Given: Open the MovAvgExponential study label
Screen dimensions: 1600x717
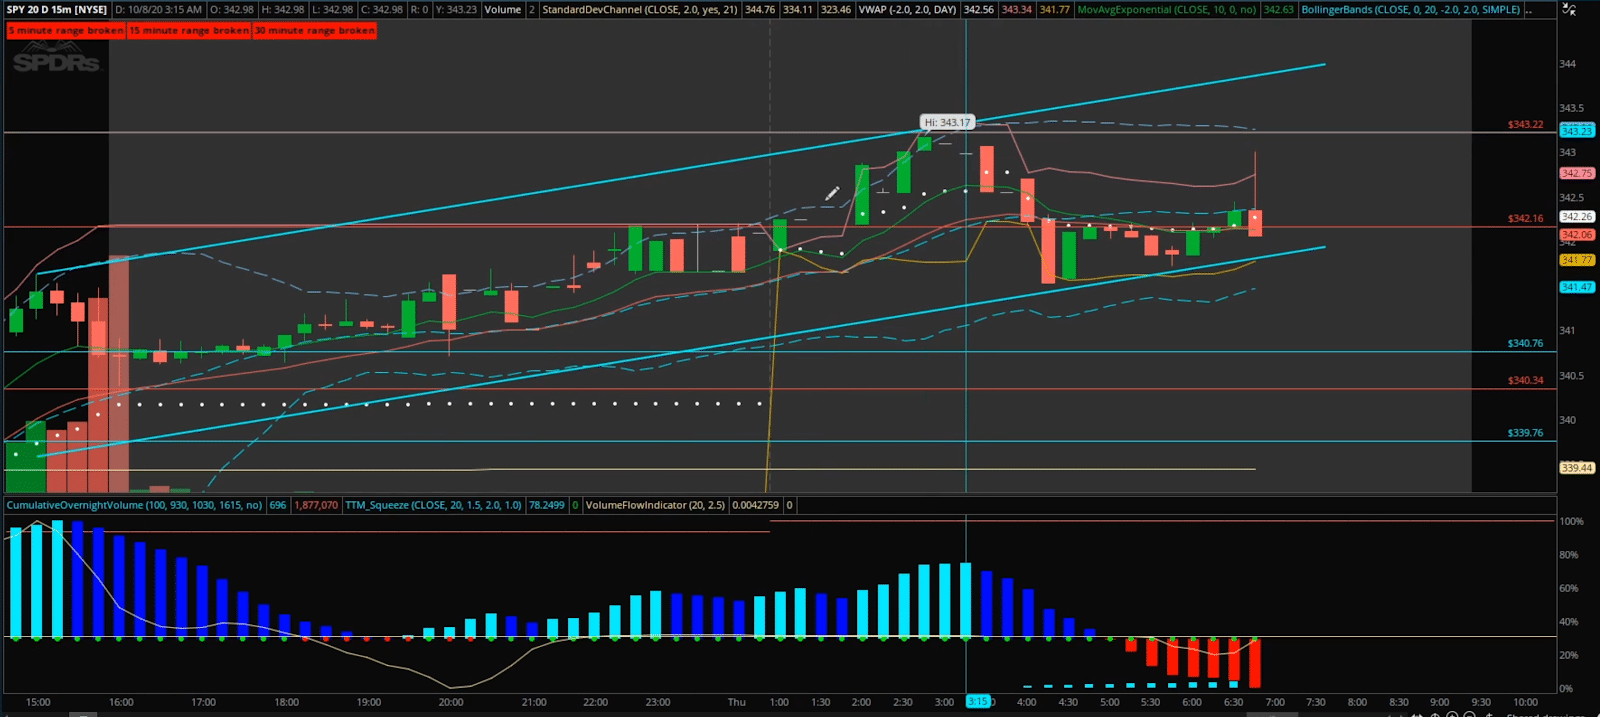Looking at the screenshot, I should [1166, 10].
